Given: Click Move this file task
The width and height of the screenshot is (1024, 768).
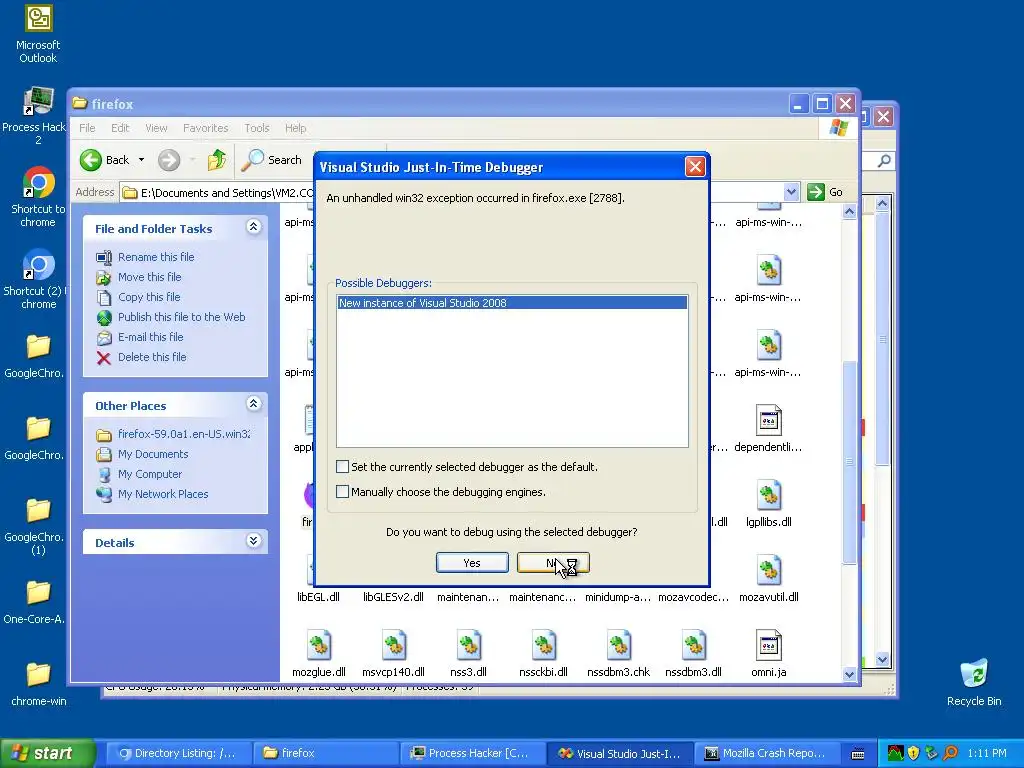Looking at the screenshot, I should pyautogui.click(x=150, y=277).
